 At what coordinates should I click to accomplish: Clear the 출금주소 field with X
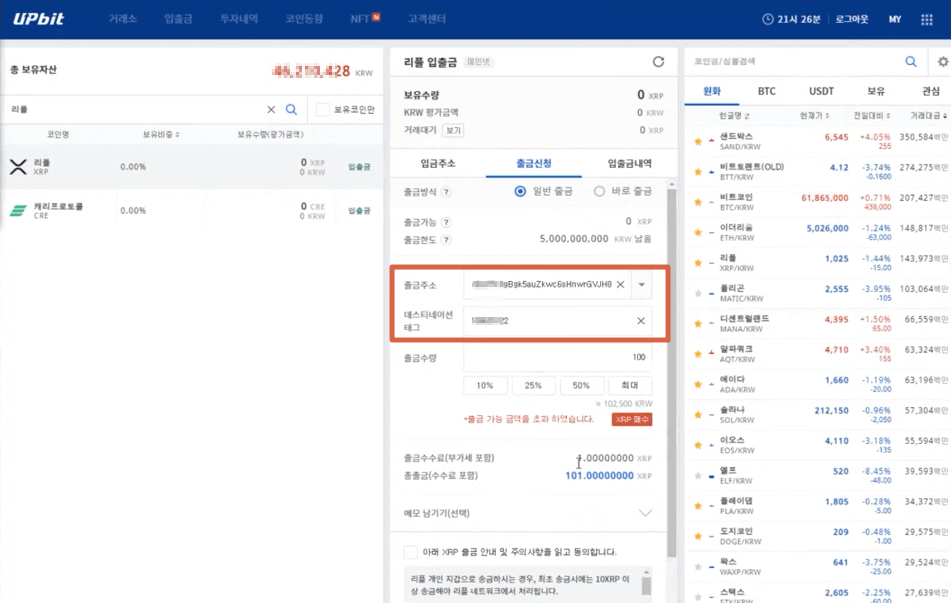tap(620, 285)
